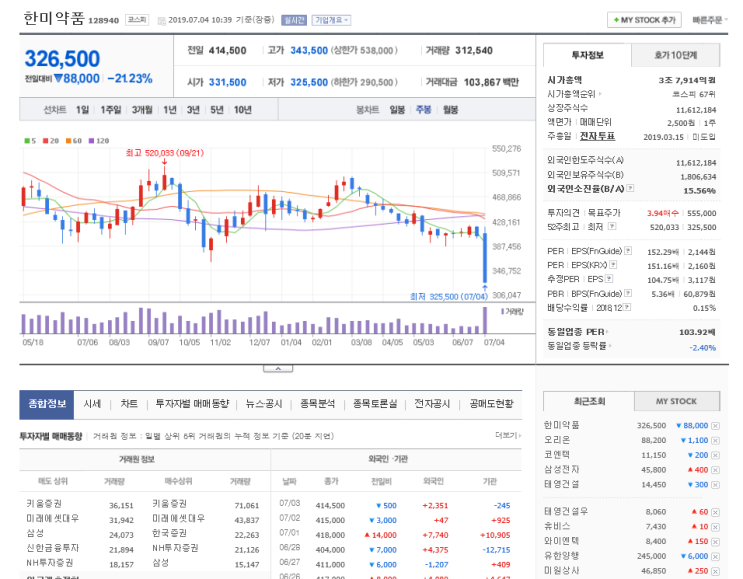Switch candle chart to 월봉
The width and height of the screenshot is (743, 579).
coord(451,110)
